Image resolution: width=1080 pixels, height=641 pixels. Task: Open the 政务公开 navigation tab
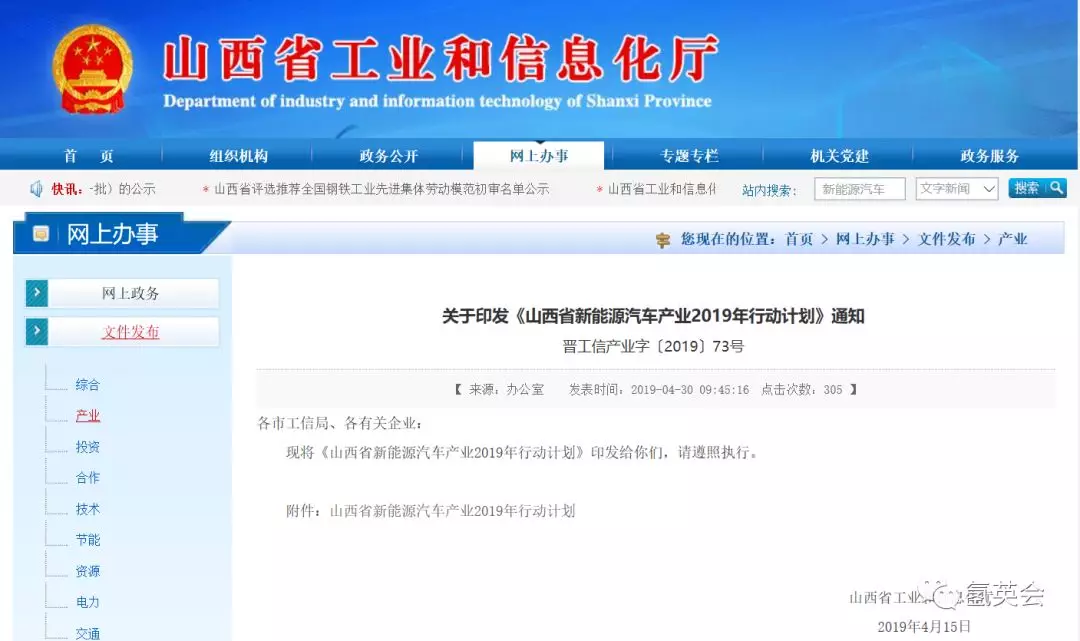click(x=388, y=156)
